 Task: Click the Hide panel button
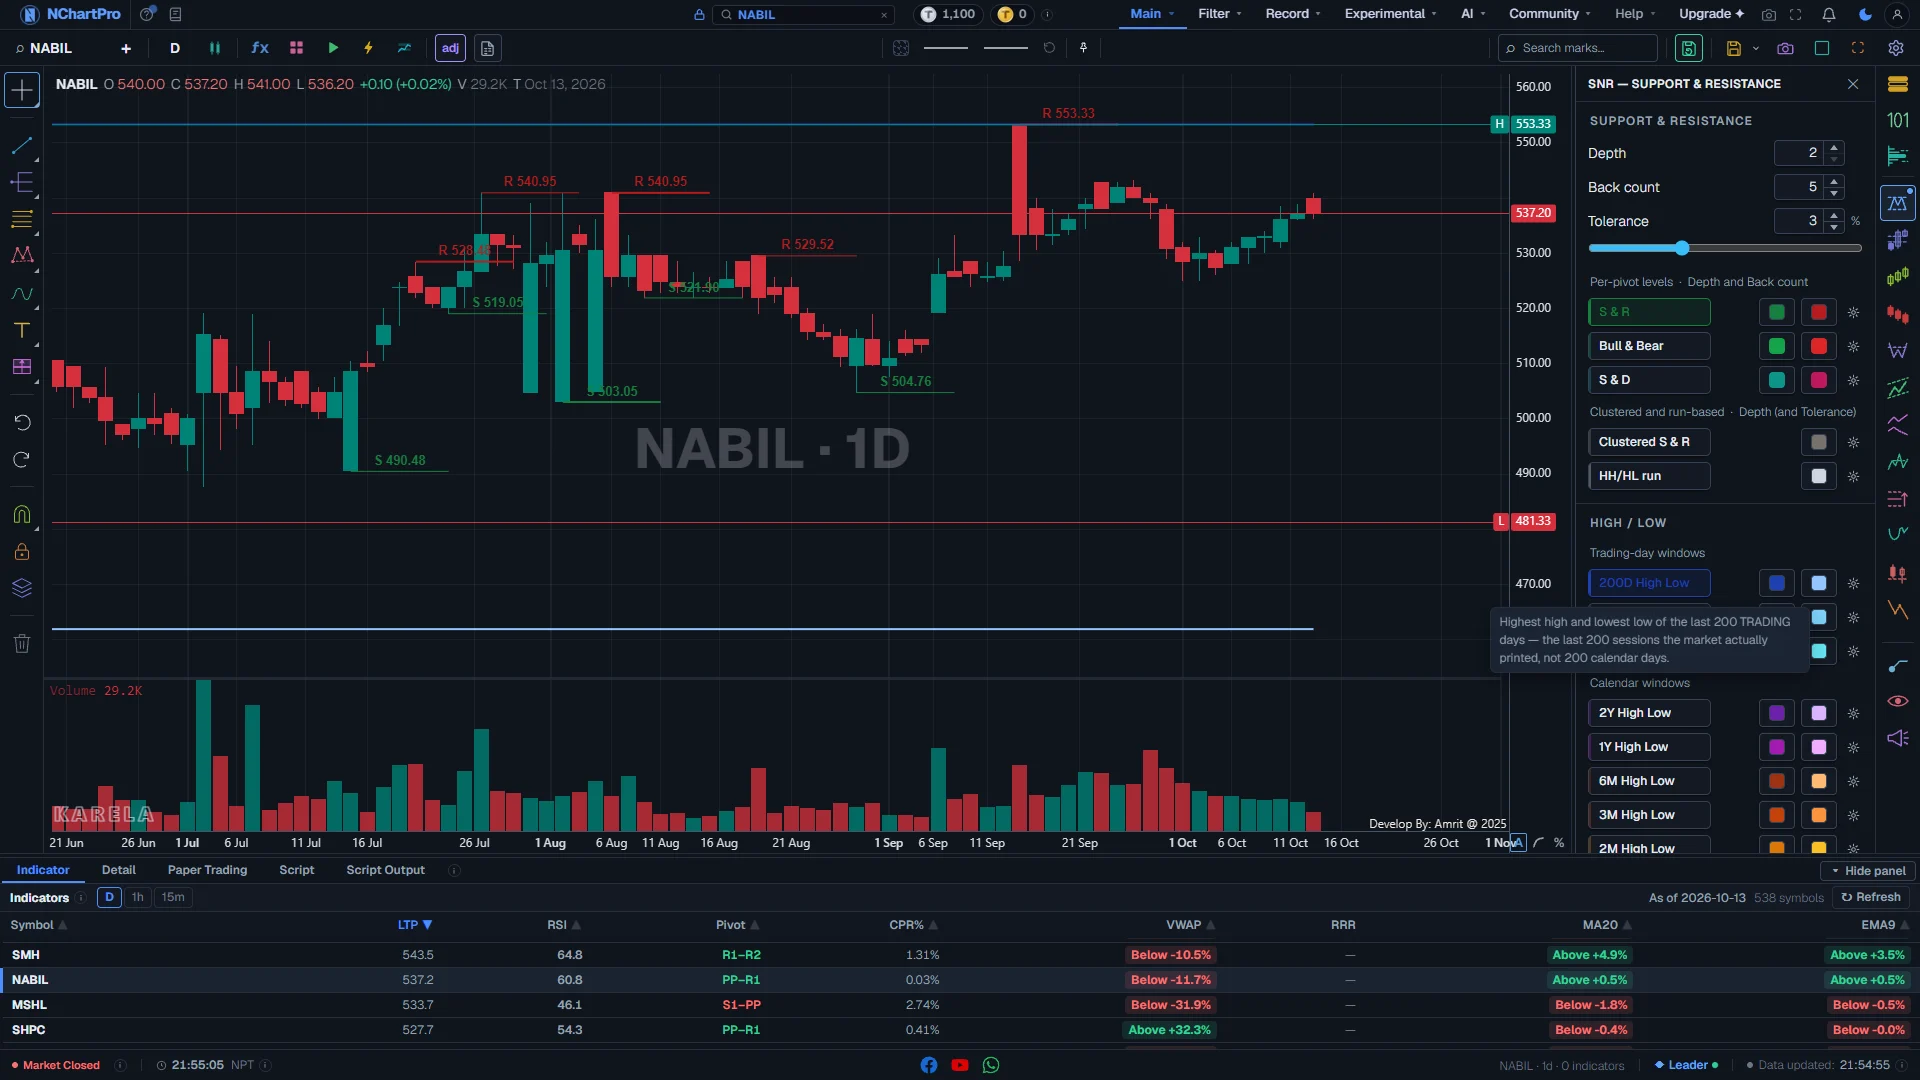tap(1867, 871)
